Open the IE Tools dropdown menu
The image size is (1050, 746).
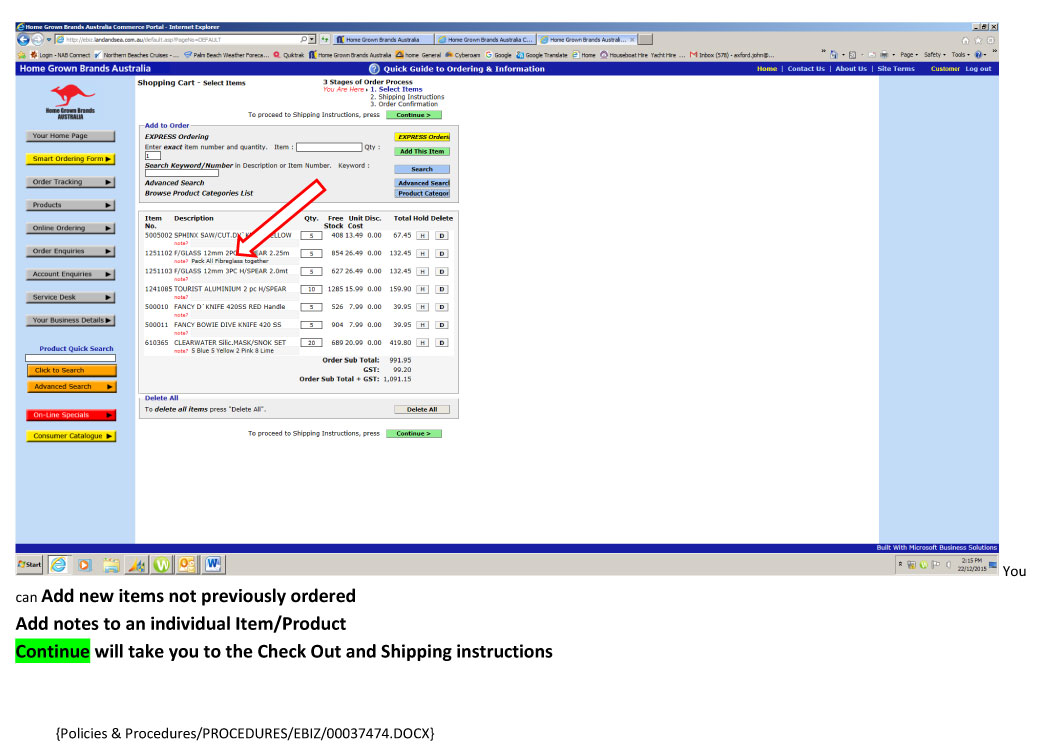click(x=961, y=54)
